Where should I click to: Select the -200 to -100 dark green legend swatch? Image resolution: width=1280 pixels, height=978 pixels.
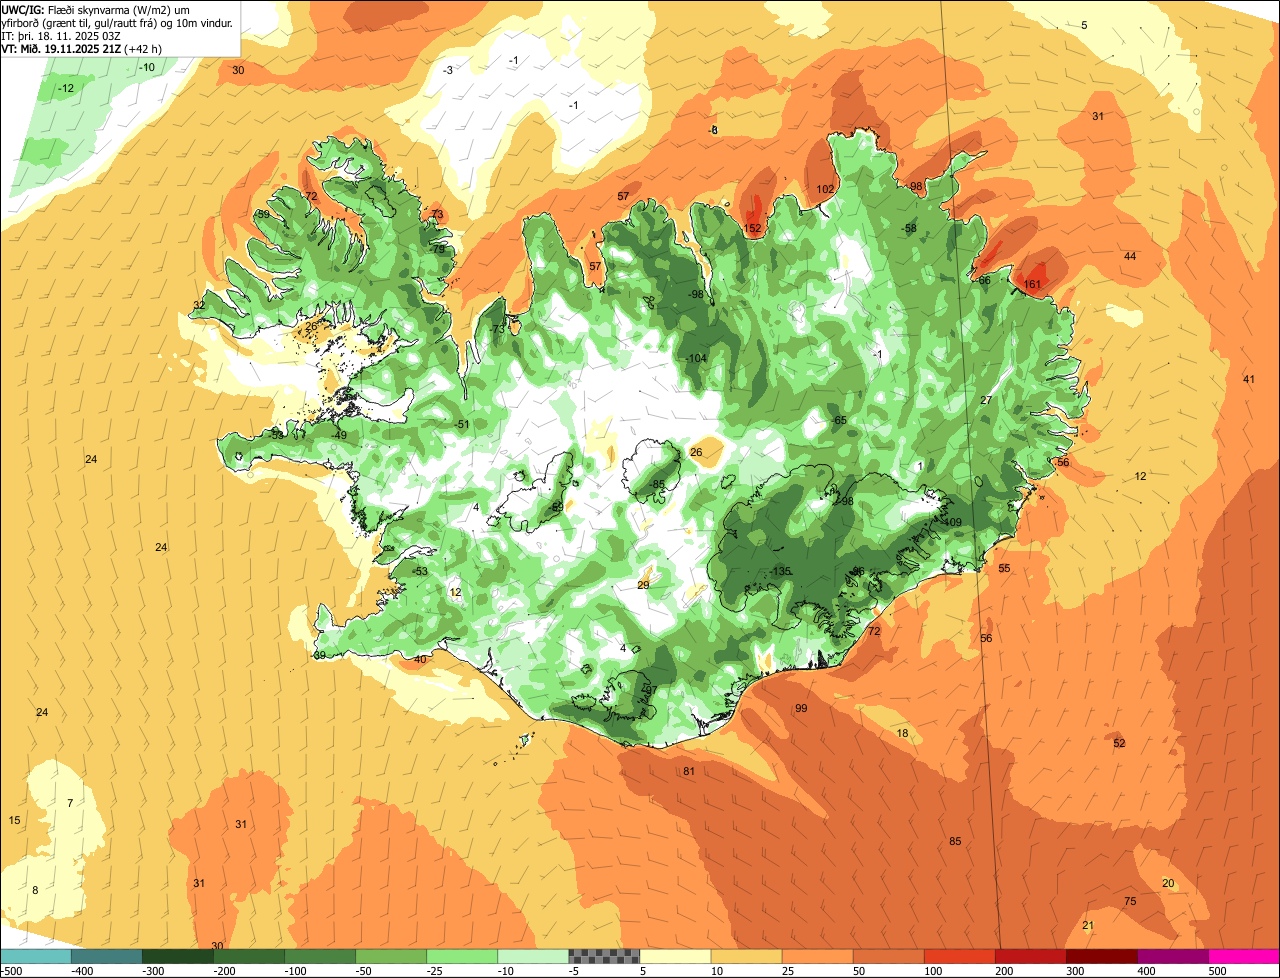pos(249,955)
